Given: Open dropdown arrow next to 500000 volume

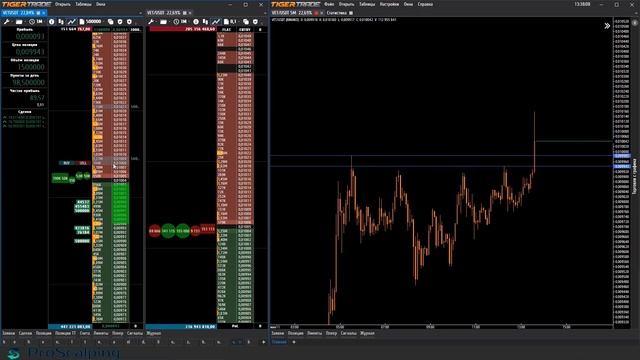Looking at the screenshot, I should [x=104, y=22].
